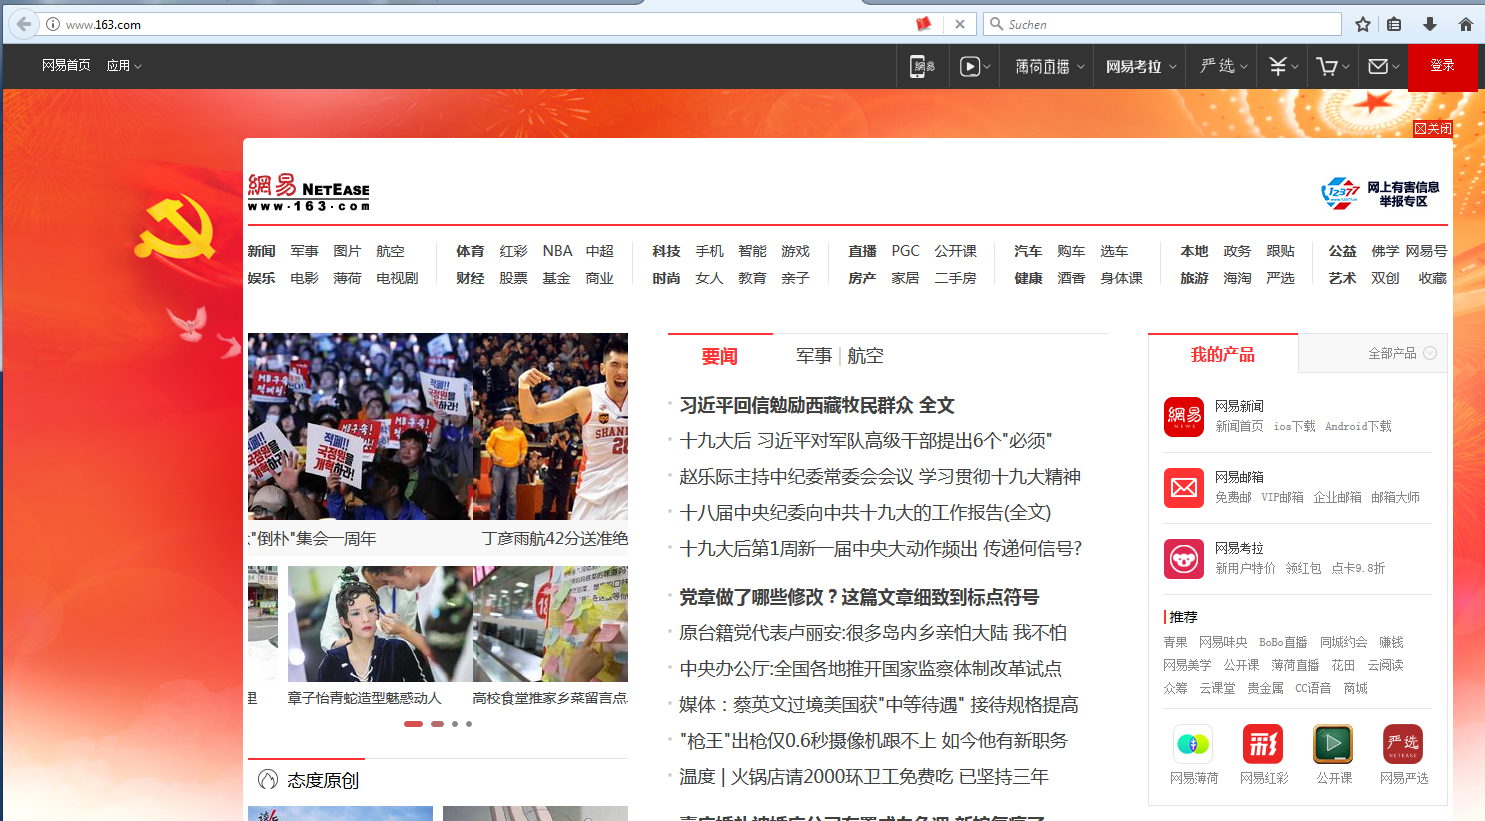
Task: Expand the video play dropdown
Action: coord(975,66)
